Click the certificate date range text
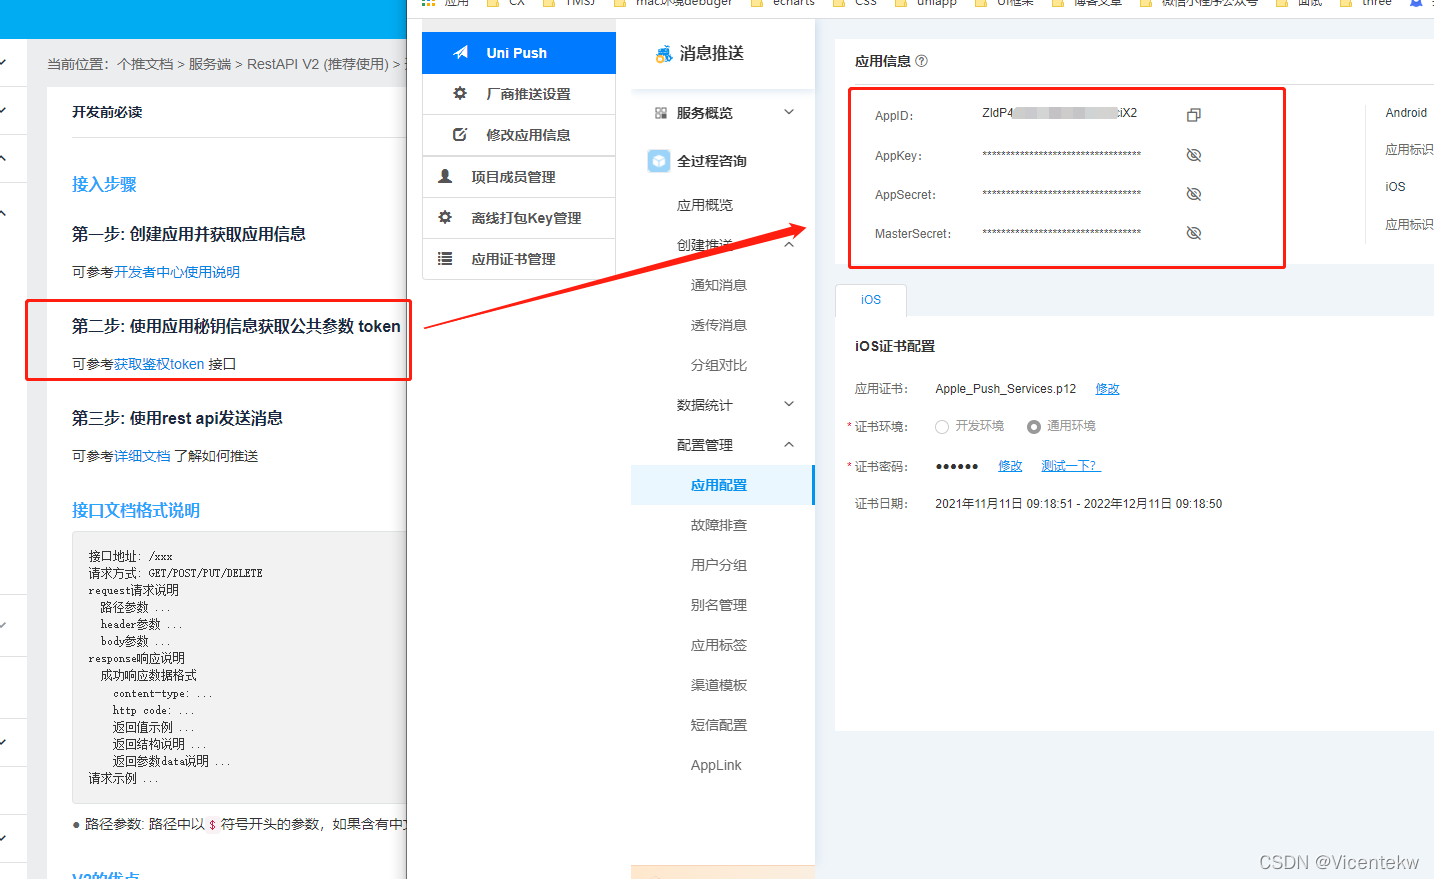The image size is (1434, 879). (x=1078, y=504)
